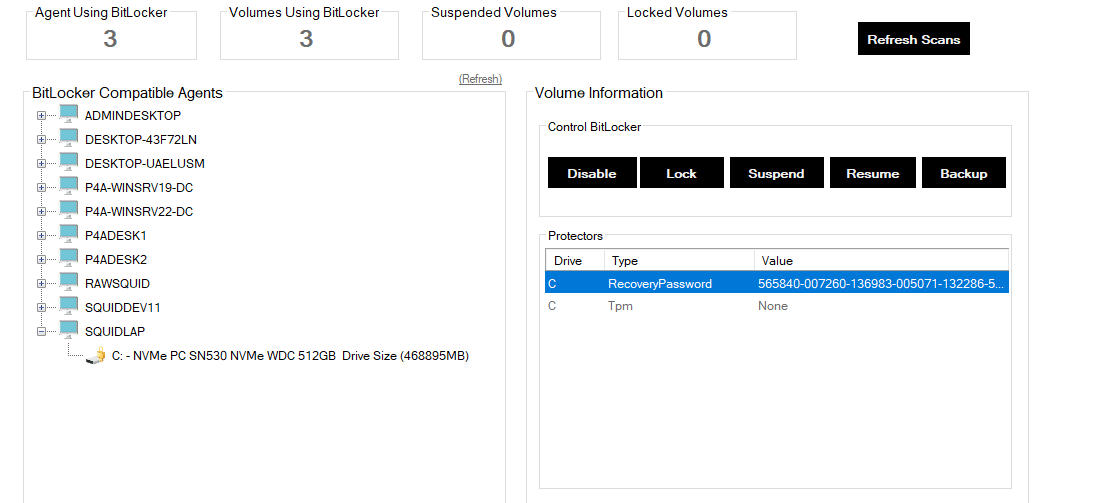Click the P4A-WINSRV19-DC computer icon
This screenshot has width=1111, height=503.
(x=69, y=186)
